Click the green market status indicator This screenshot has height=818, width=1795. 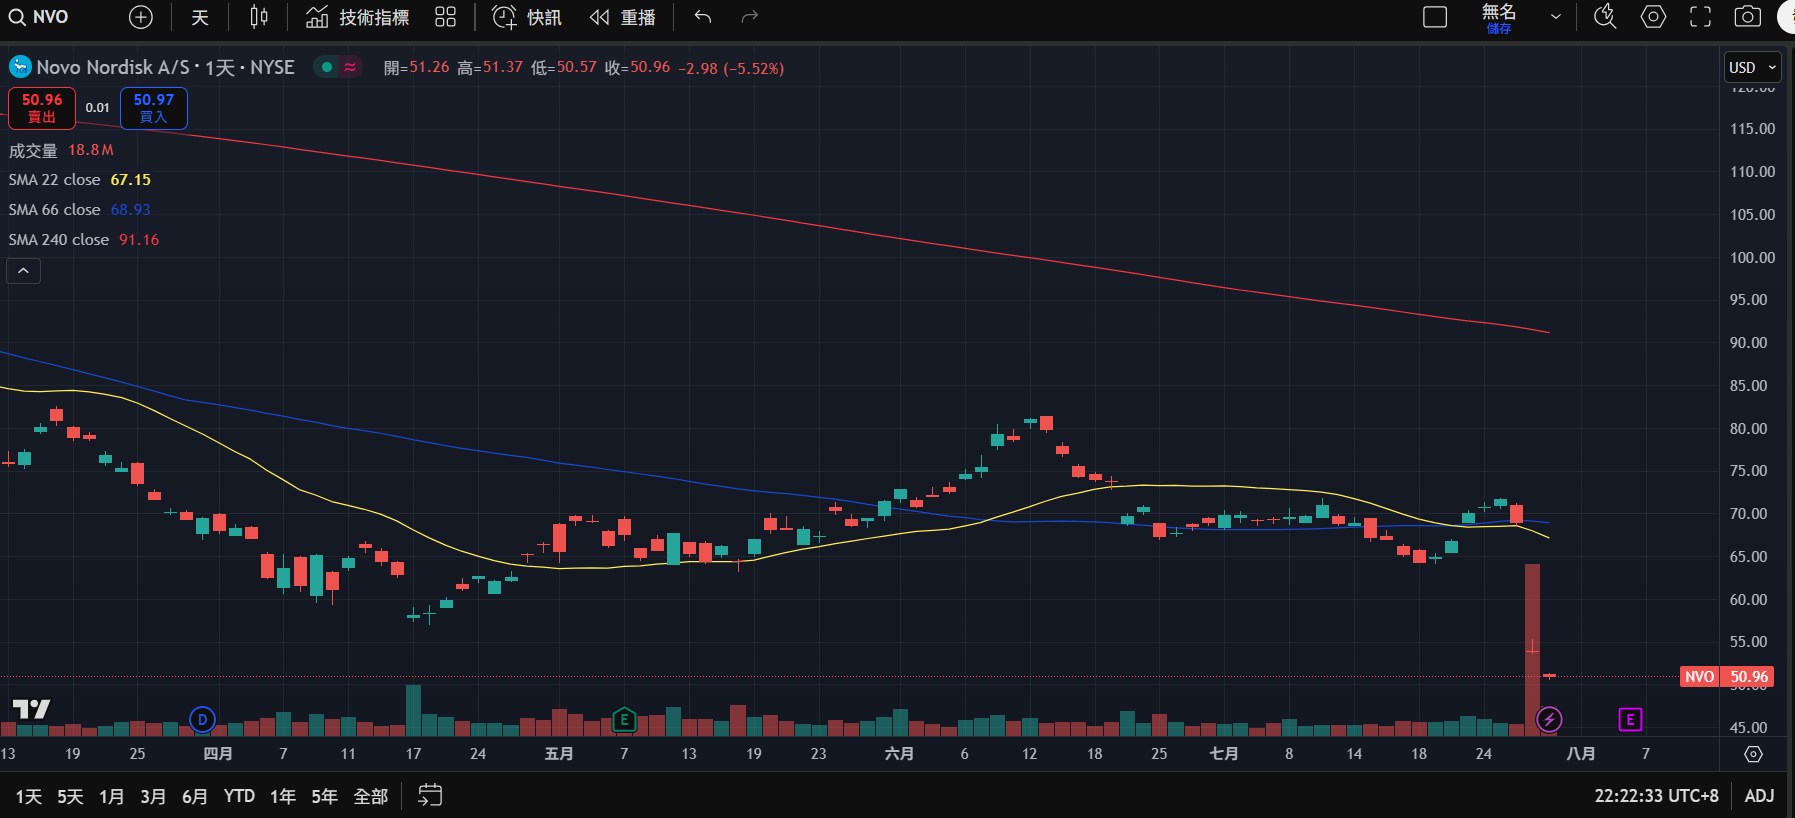(327, 67)
